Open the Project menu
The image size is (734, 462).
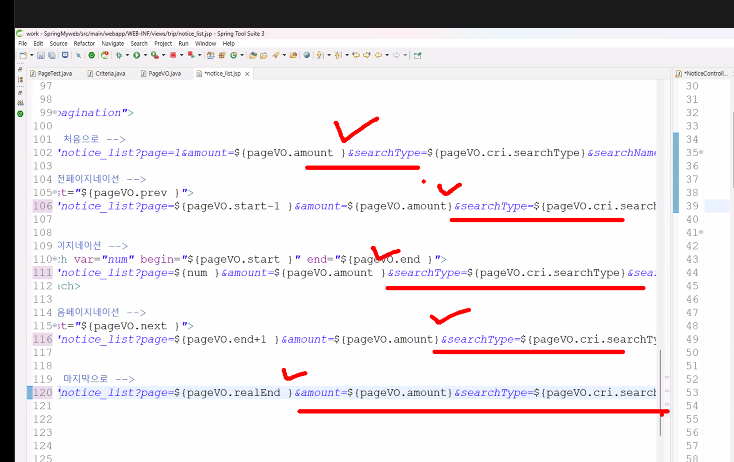pos(163,44)
